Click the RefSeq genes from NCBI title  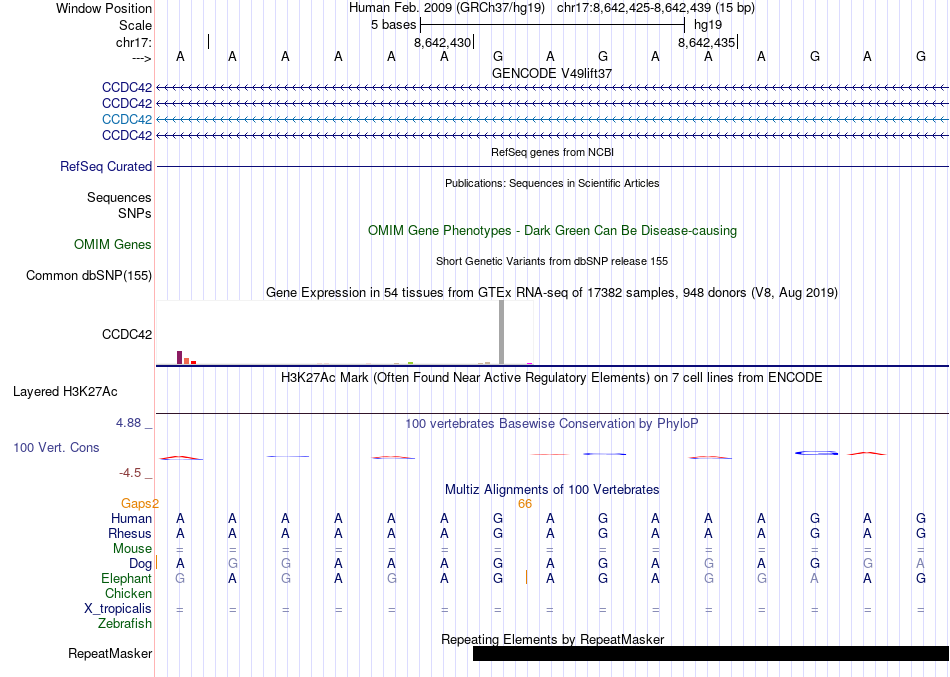[552, 152]
